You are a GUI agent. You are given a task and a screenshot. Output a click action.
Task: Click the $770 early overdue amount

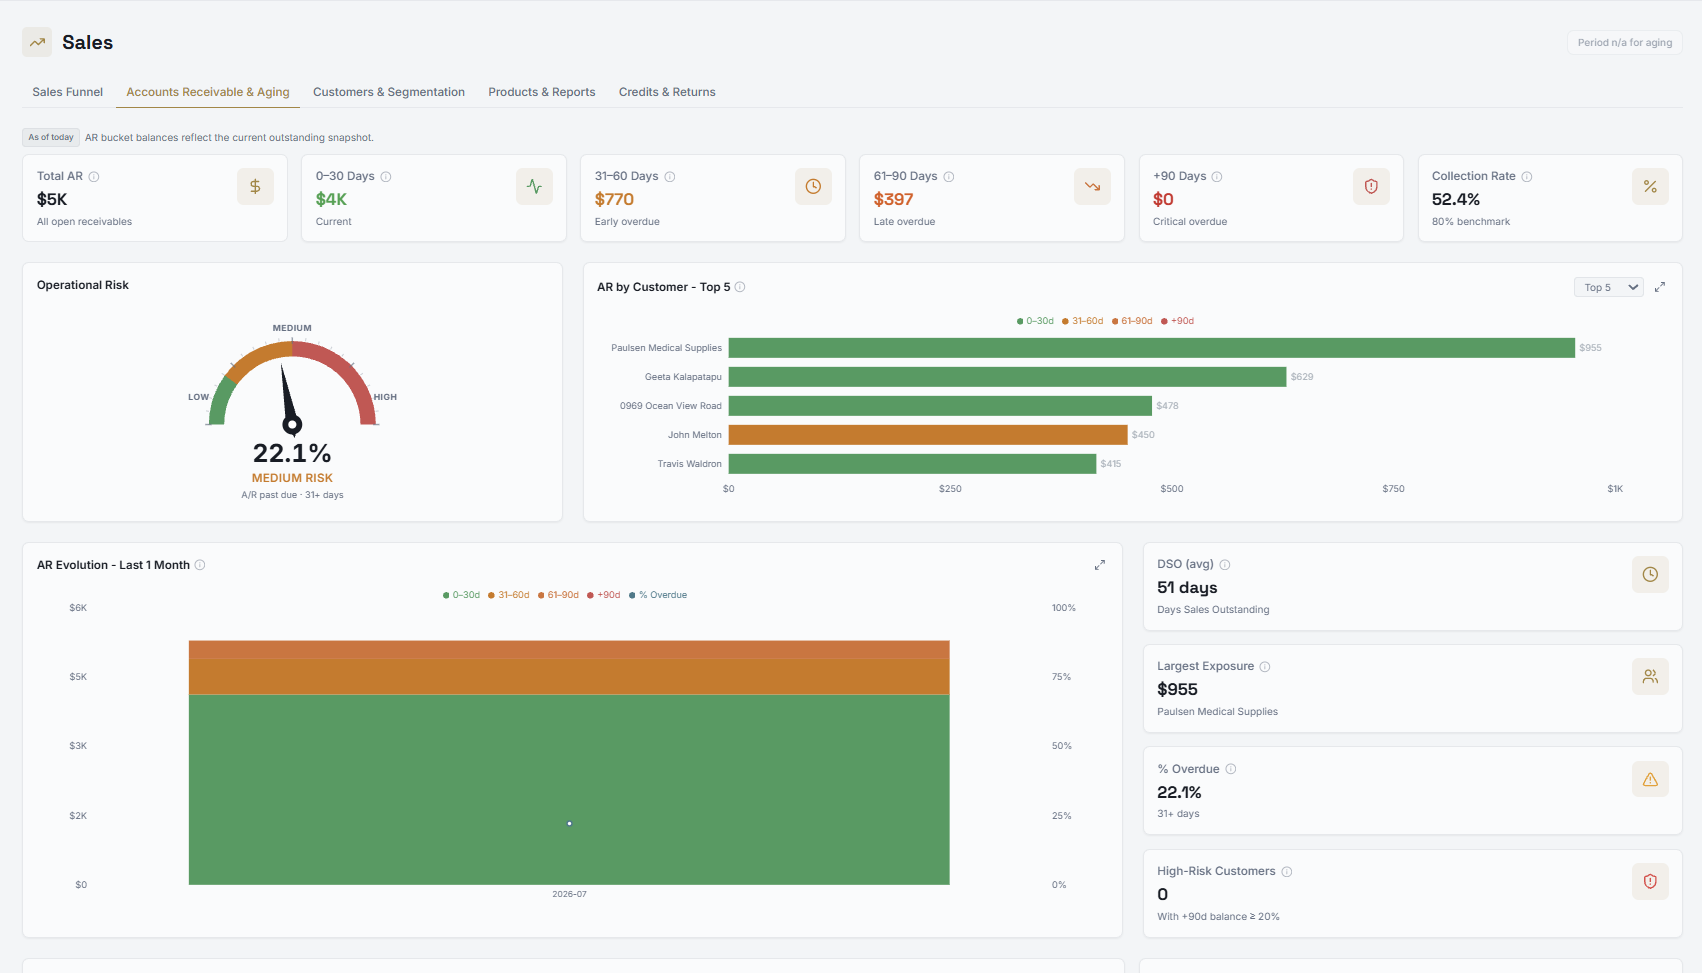pyautogui.click(x=614, y=199)
